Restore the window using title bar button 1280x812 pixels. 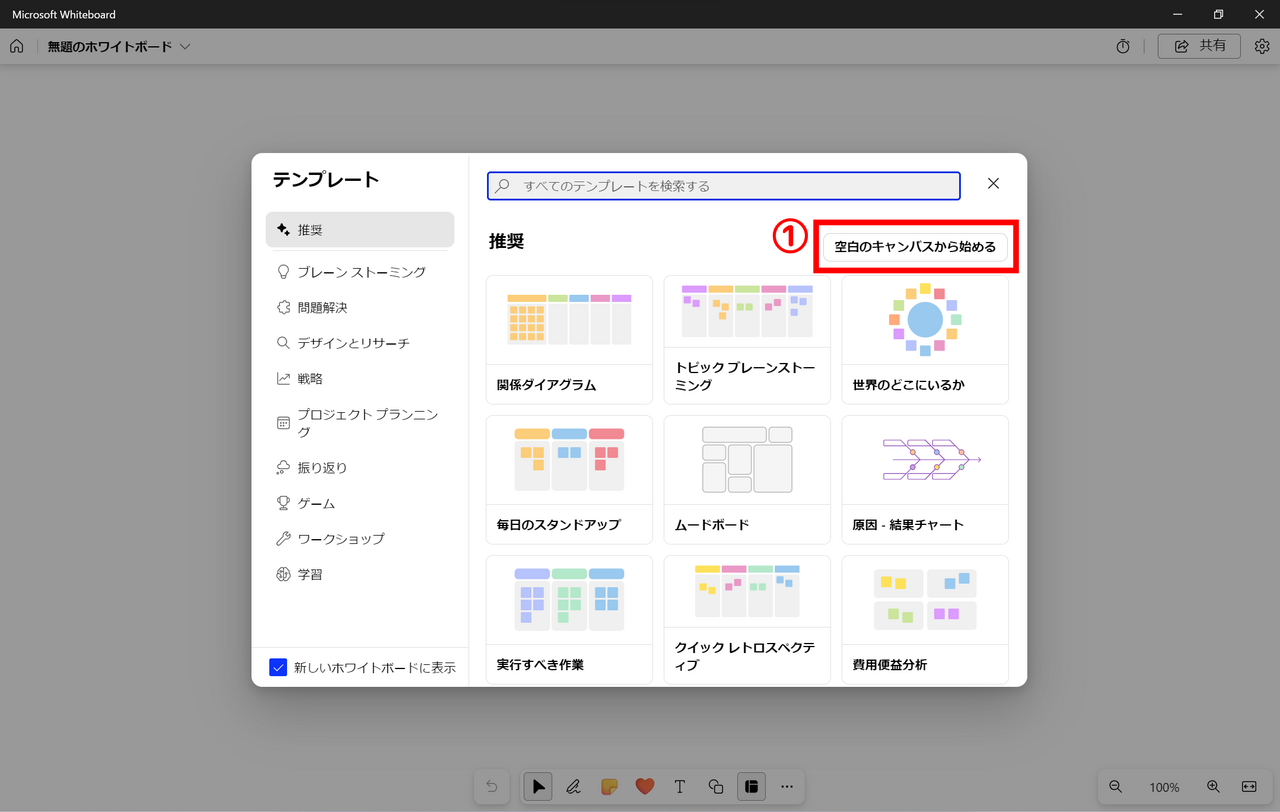1218,14
